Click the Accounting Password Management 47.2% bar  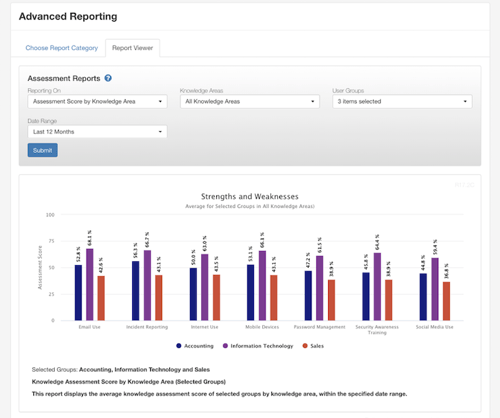point(308,295)
